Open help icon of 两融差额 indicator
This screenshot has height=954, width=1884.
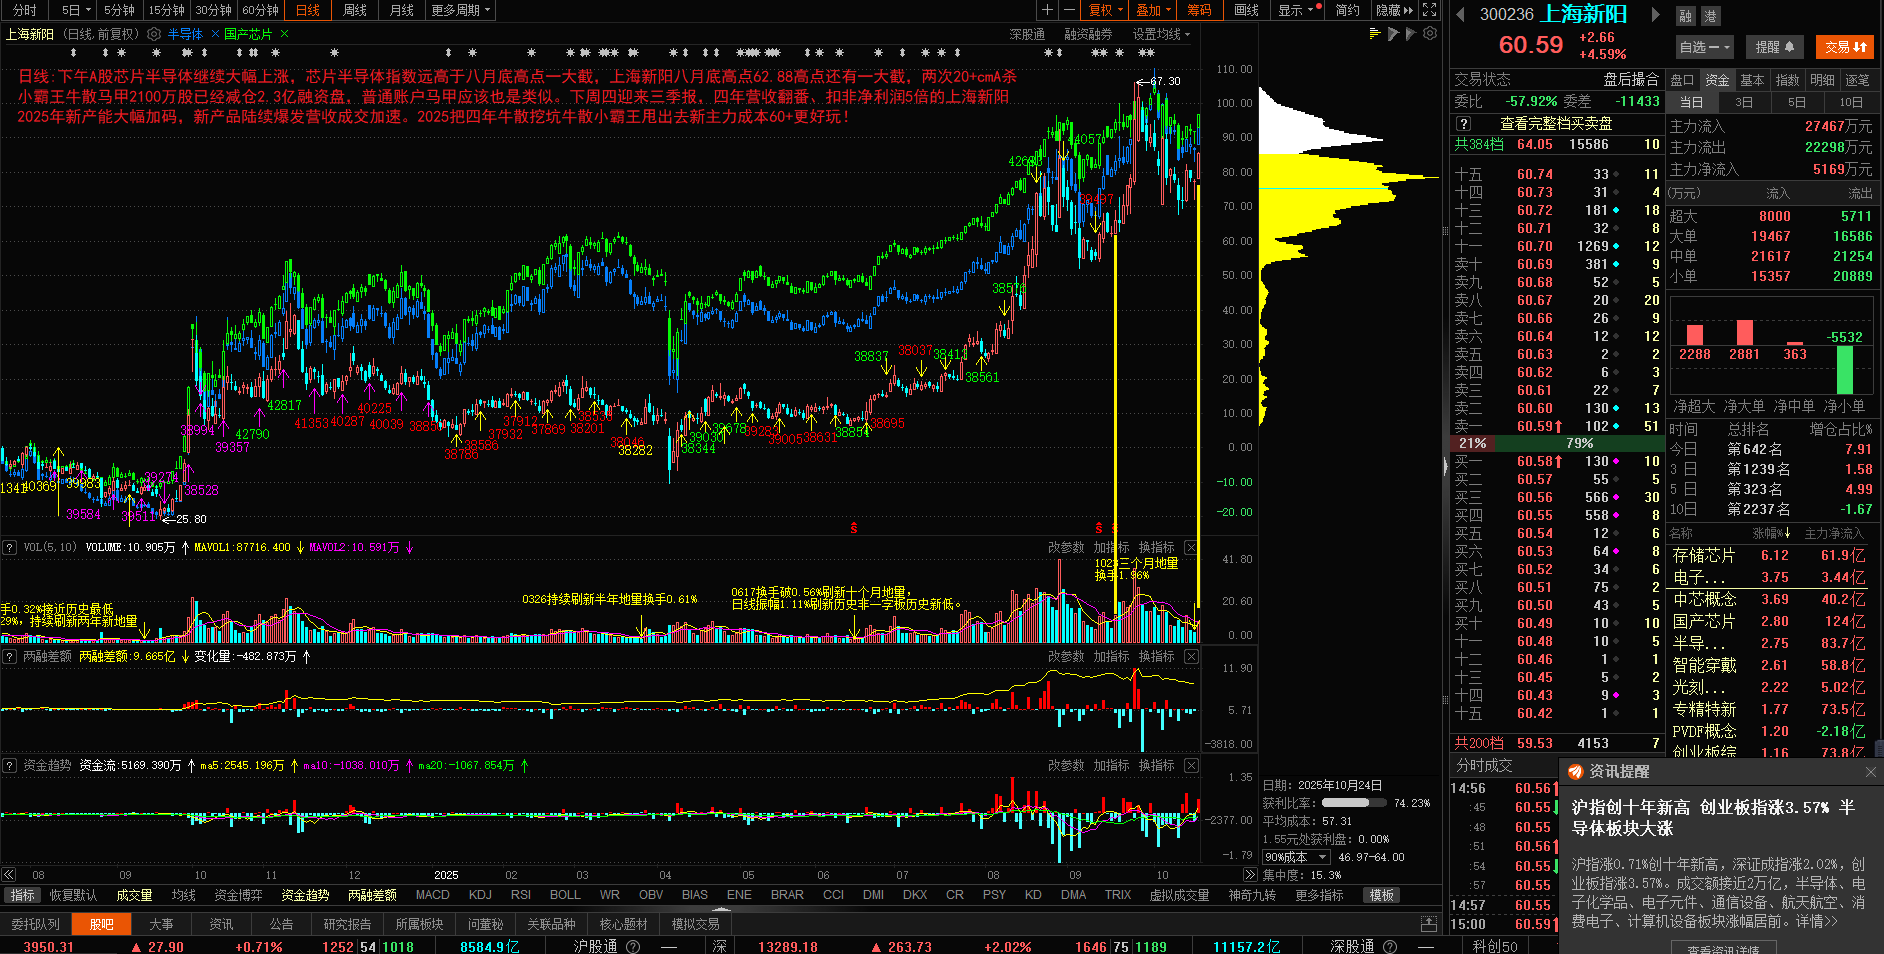[x=9, y=656]
